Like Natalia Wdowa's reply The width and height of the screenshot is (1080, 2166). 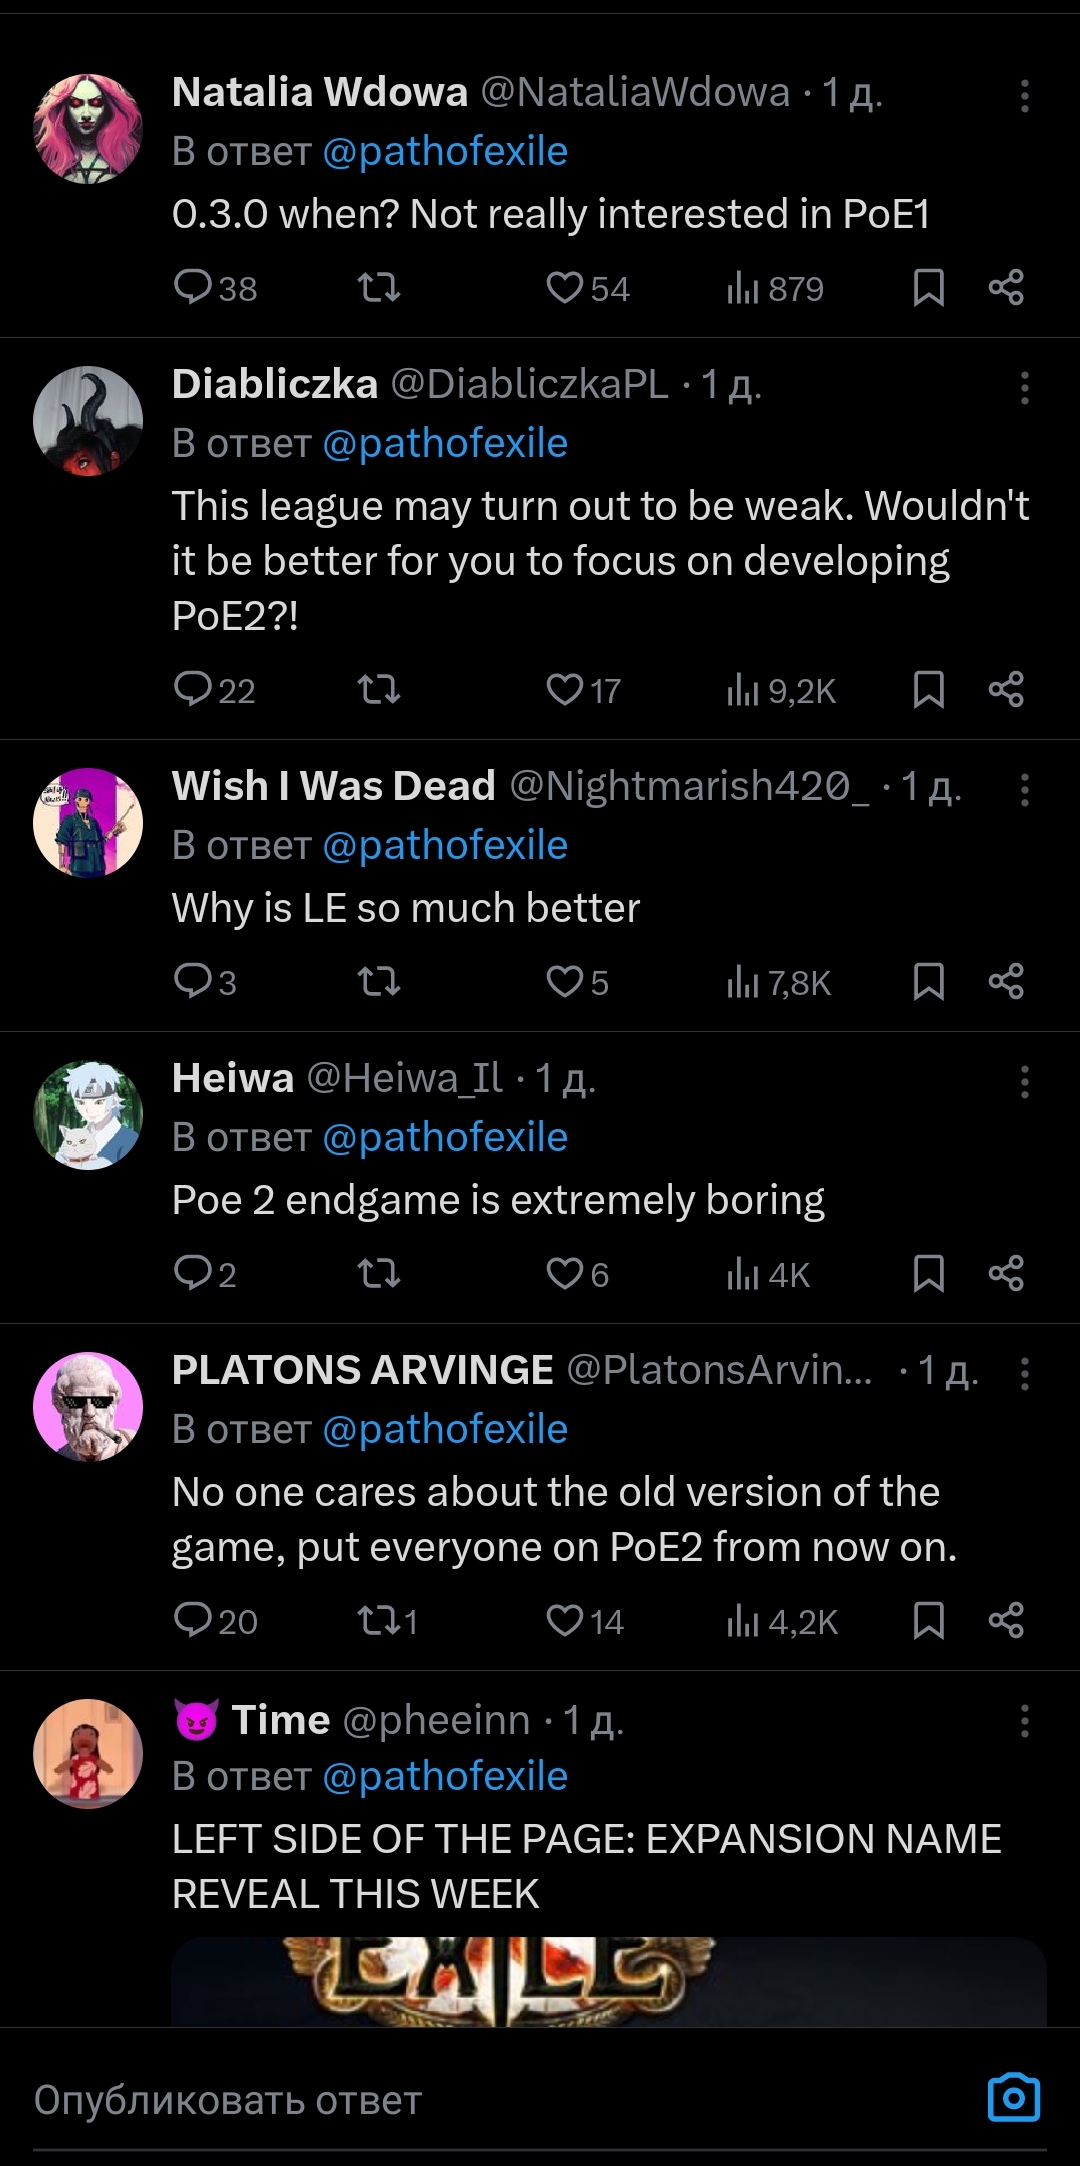click(x=565, y=288)
